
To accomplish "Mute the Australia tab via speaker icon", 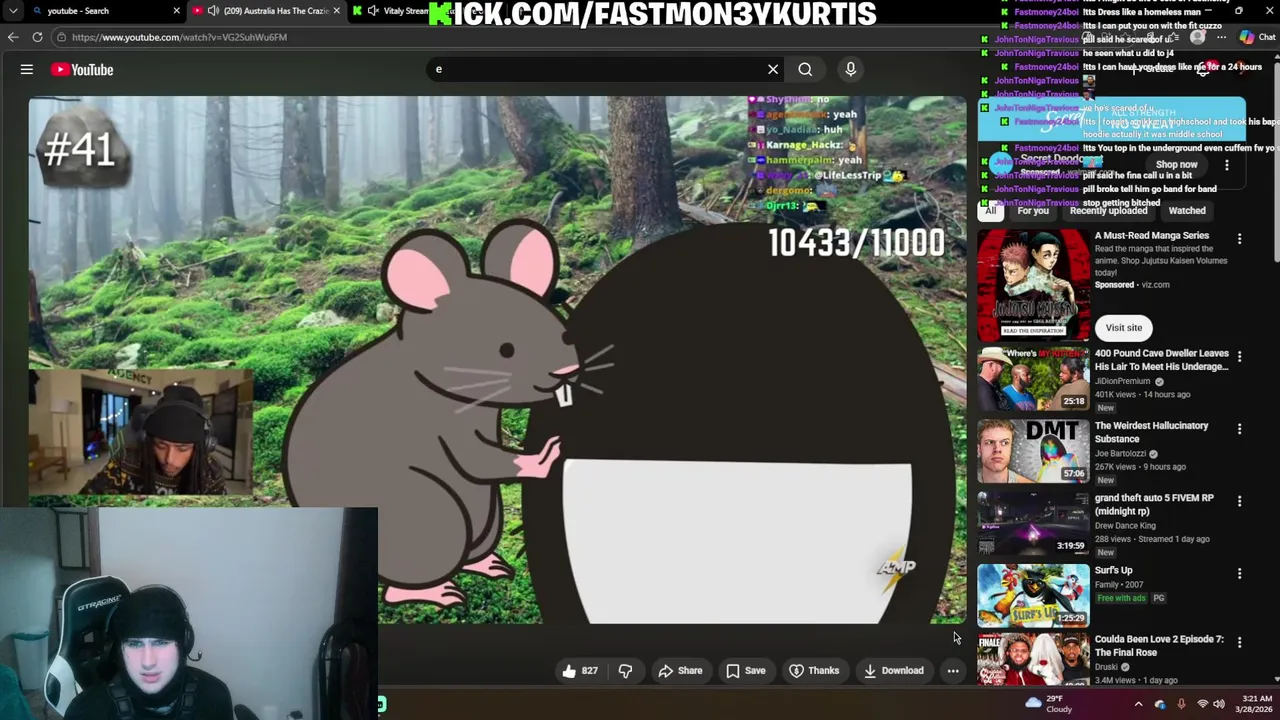I will 213,11.
